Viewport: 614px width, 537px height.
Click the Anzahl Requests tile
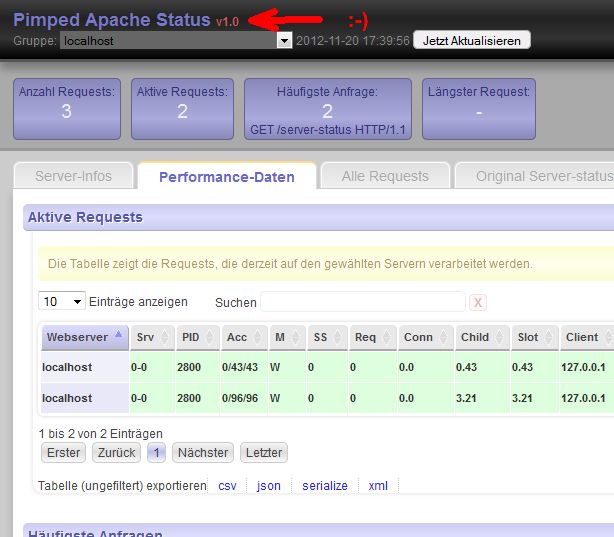pyautogui.click(x=67, y=109)
